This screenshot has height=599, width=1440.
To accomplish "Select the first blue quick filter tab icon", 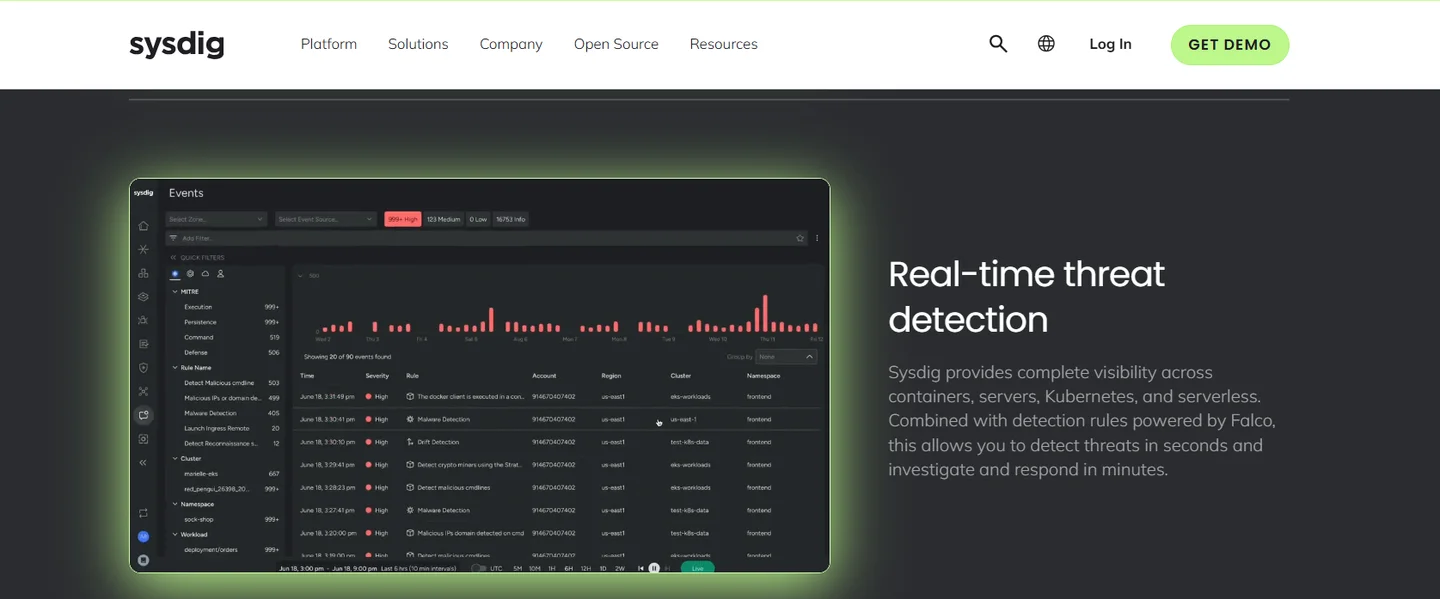I will pyautogui.click(x=175, y=273).
